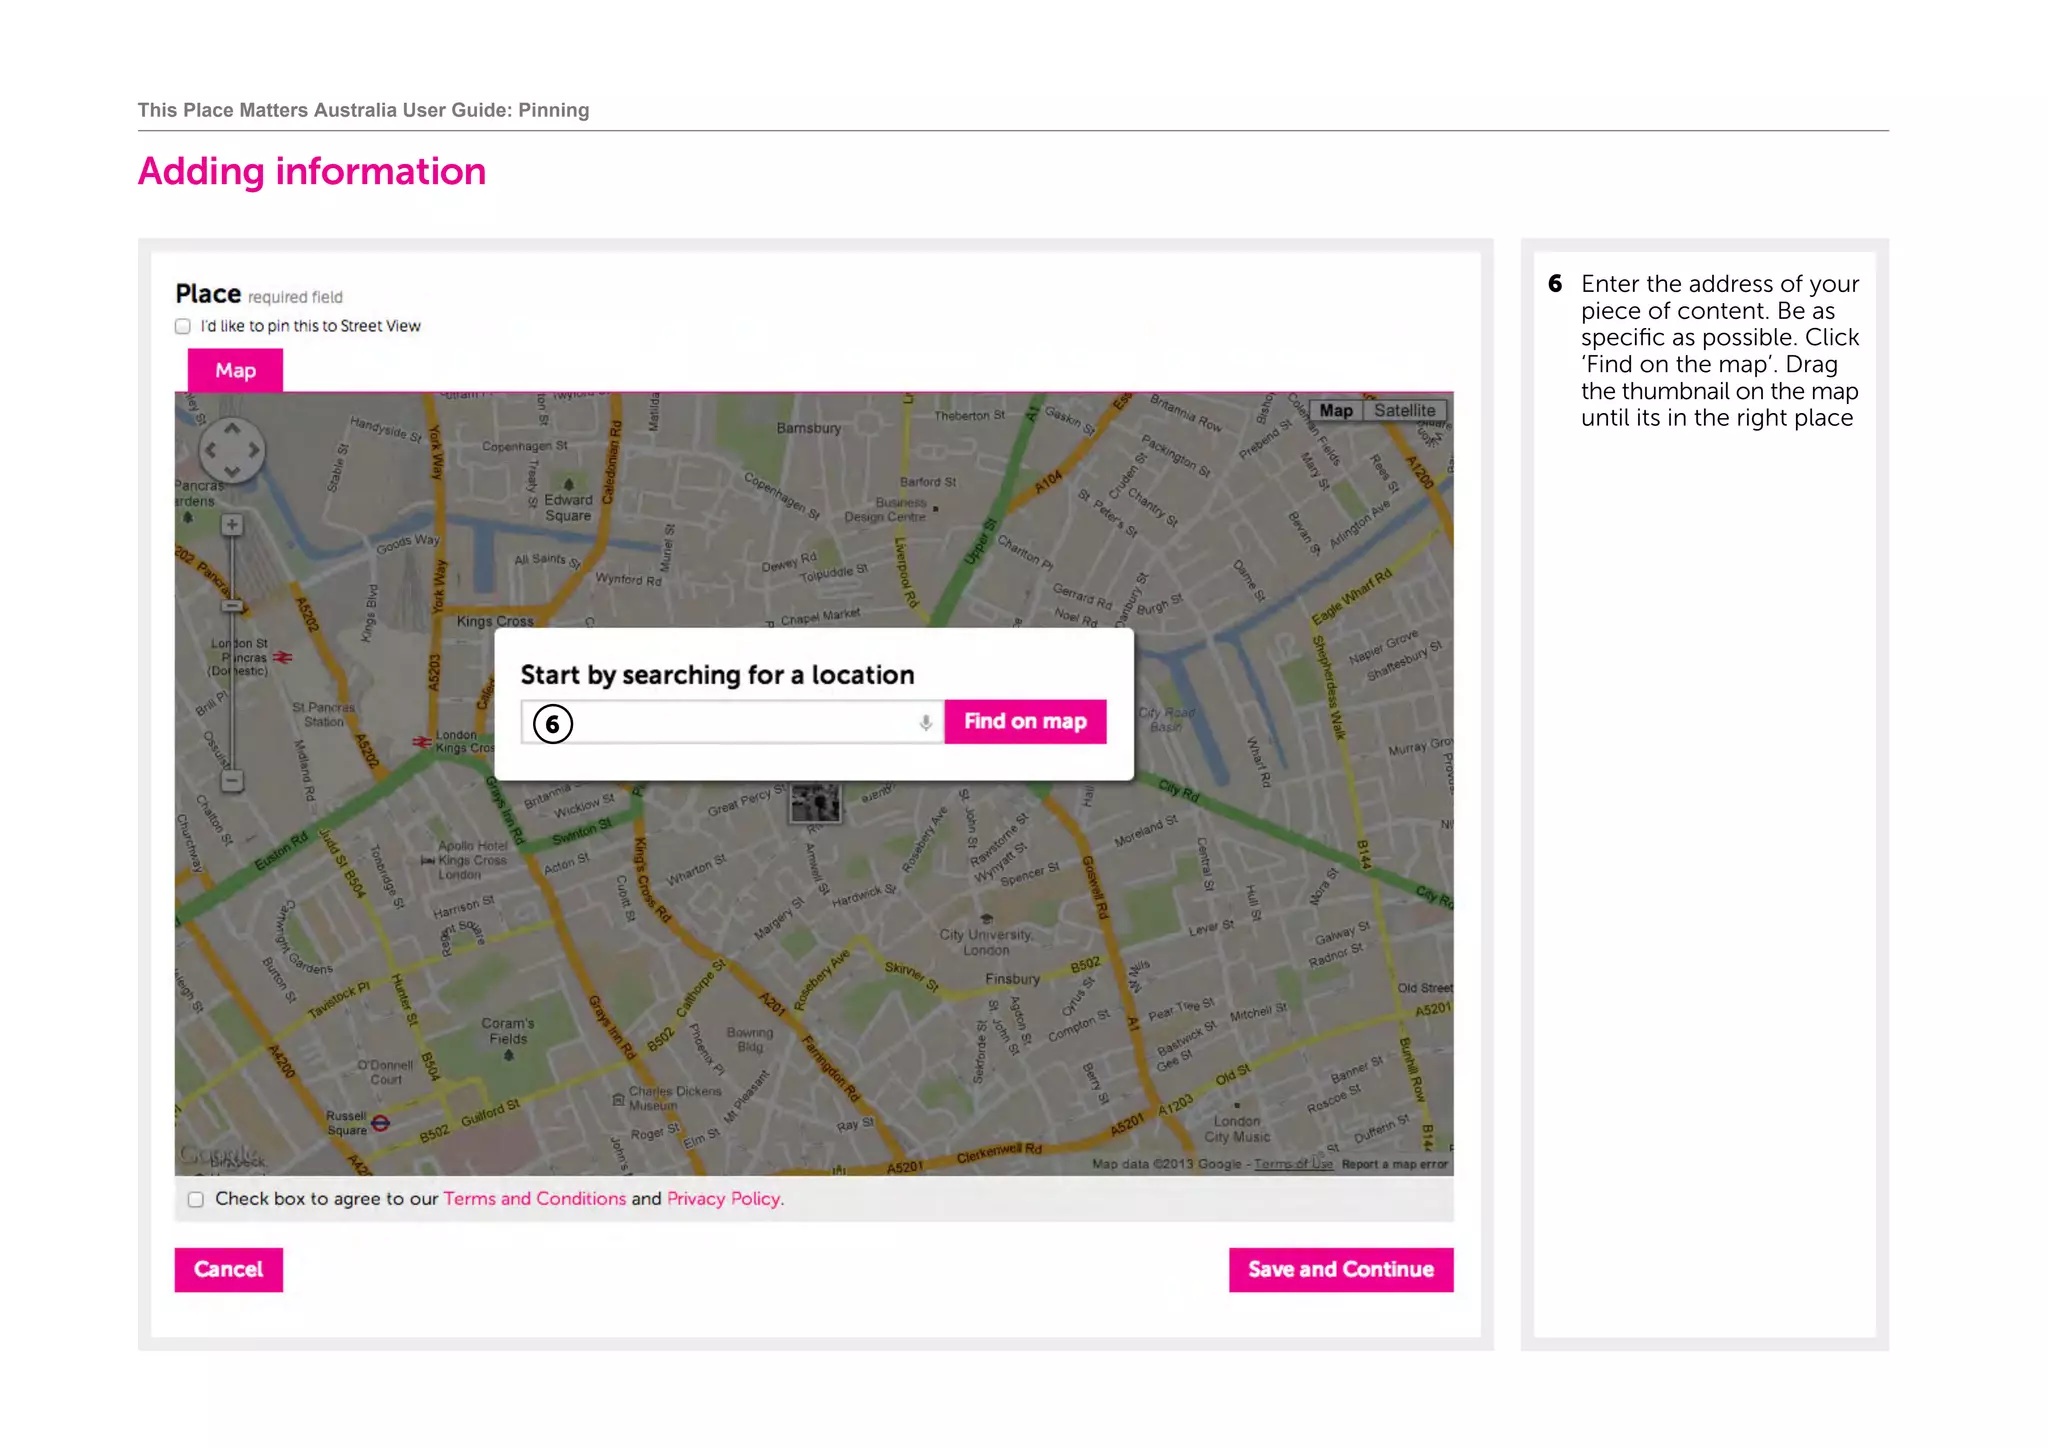Viewport: 2048px width, 1448px height.
Task: Pan the map right using the arrow control
Action: pos(254,450)
